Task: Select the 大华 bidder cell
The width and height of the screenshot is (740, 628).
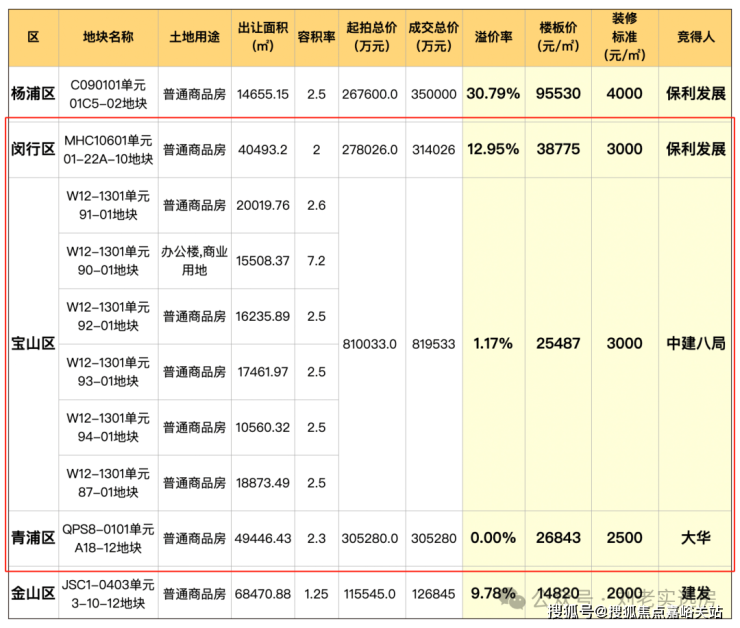Action: tap(695, 538)
